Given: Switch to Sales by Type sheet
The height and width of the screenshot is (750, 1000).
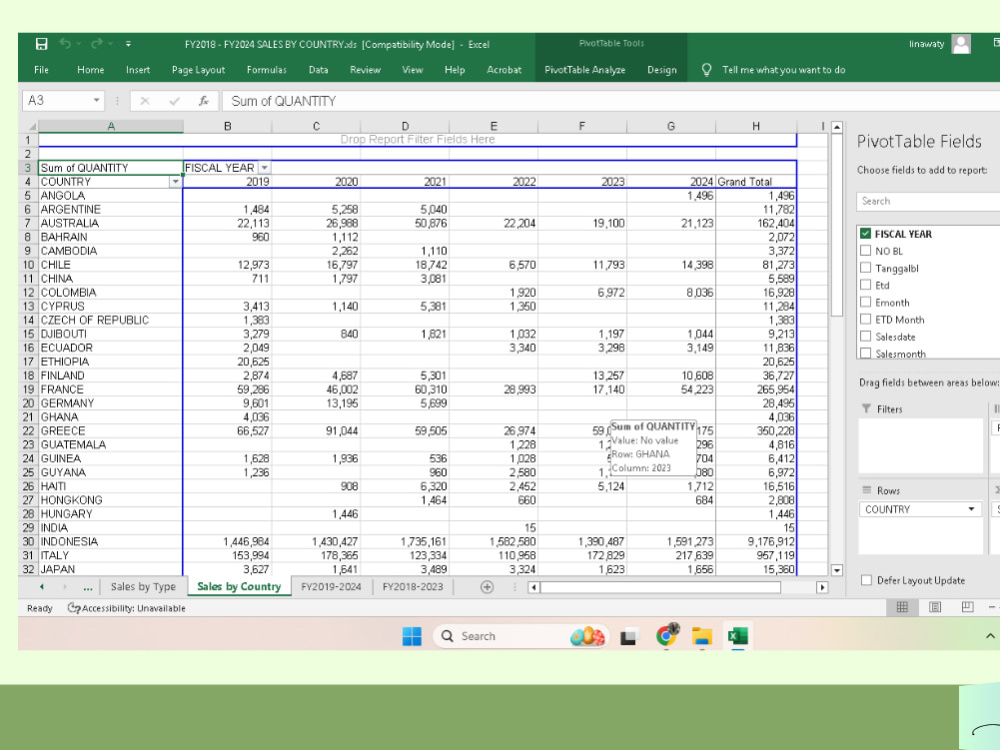Looking at the screenshot, I should point(143,587).
